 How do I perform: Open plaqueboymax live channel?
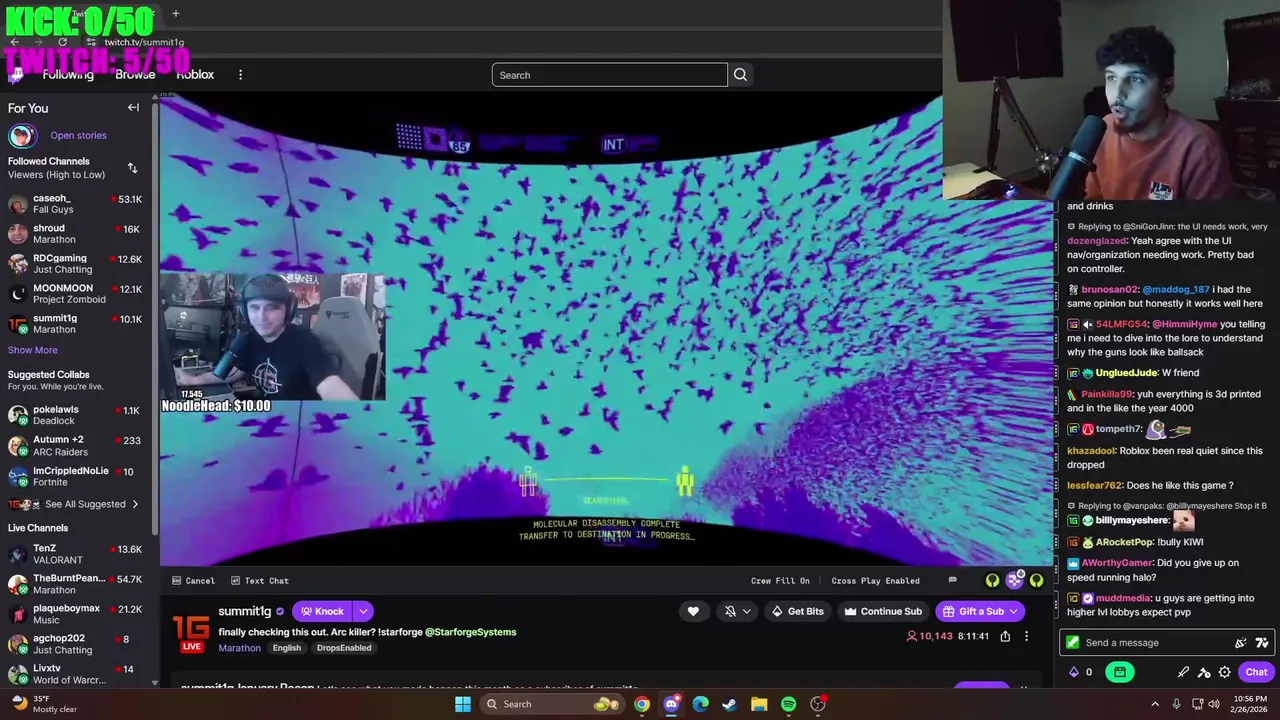pos(75,614)
